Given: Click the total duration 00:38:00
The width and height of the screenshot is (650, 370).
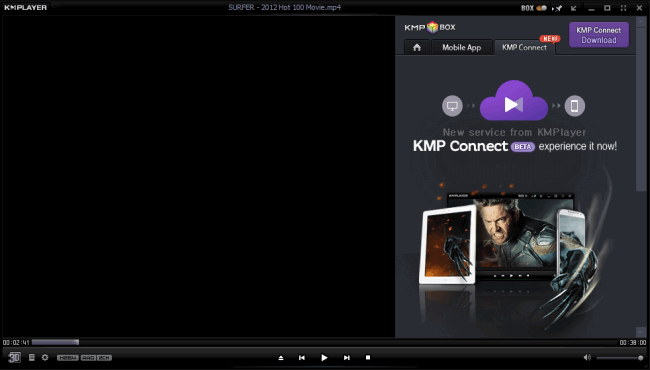Looking at the screenshot, I should (x=633, y=343).
